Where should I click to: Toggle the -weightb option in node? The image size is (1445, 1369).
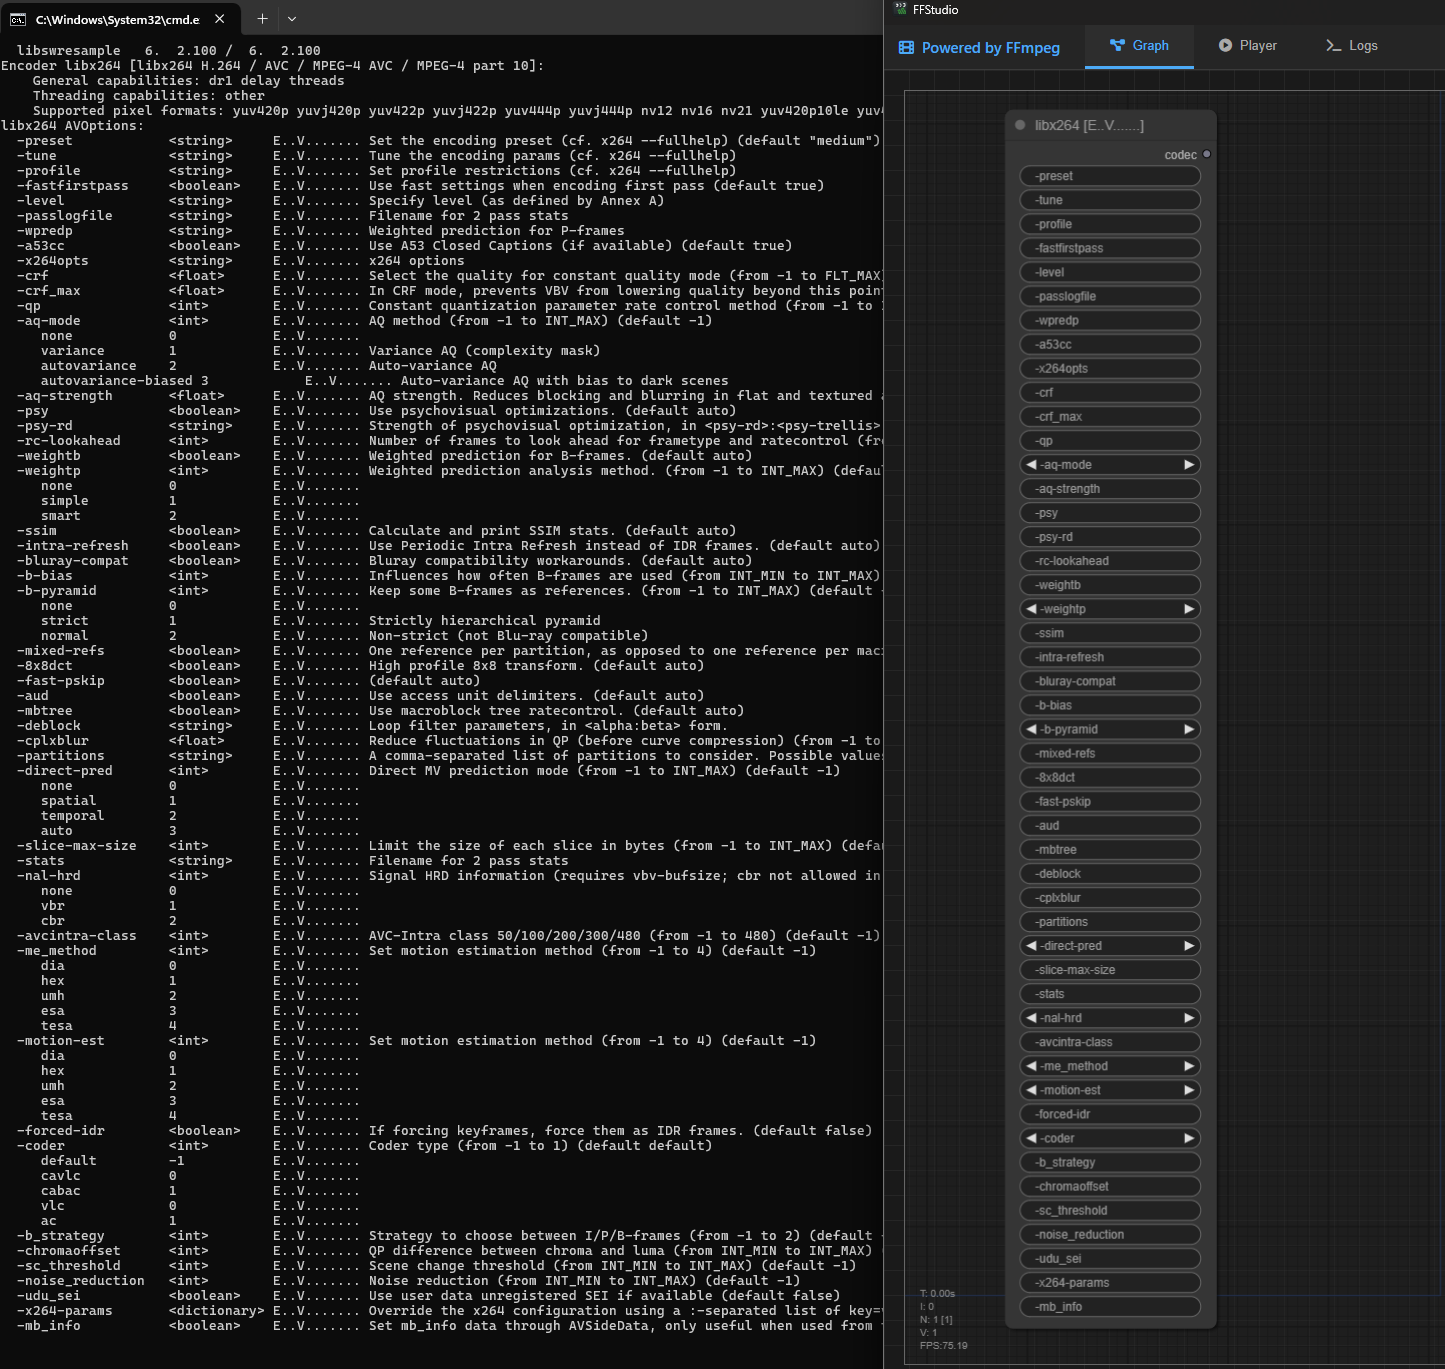tap(1110, 585)
